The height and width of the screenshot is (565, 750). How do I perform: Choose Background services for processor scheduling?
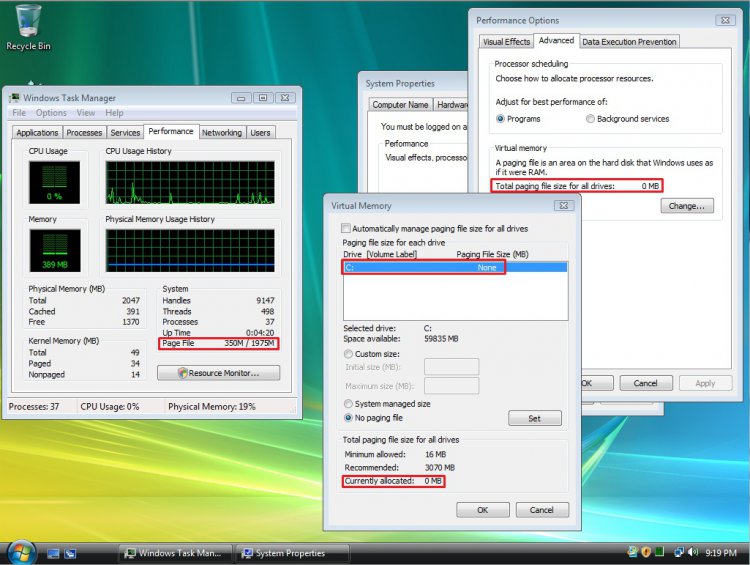[x=590, y=119]
